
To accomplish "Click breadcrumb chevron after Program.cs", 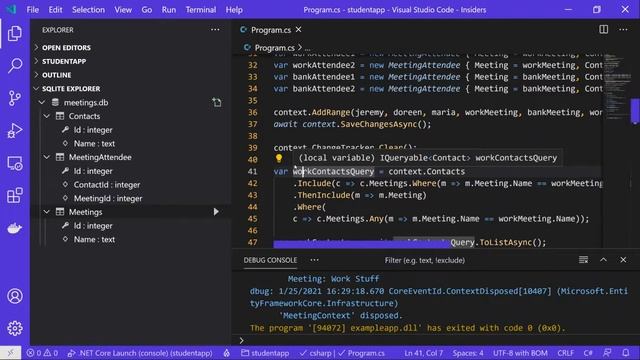I will click(x=300, y=48).
